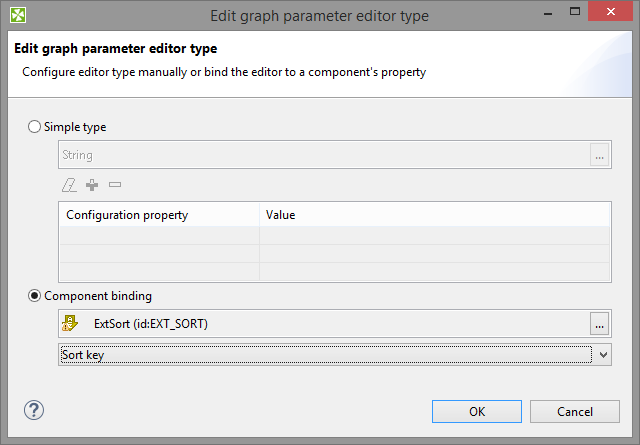Click the browse button beside the ExtSort field
This screenshot has width=640, height=445.
(599, 323)
